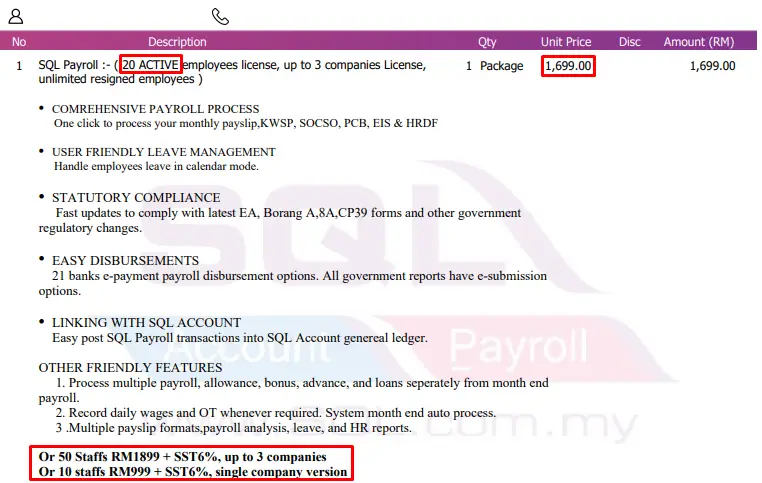The width and height of the screenshot is (762, 483).
Task: Click the telephone handset icon
Action: click(x=220, y=17)
